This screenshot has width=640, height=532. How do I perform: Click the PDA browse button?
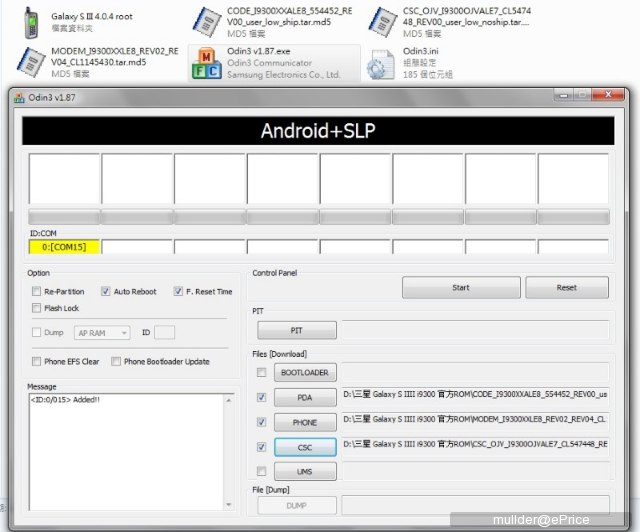click(x=305, y=397)
